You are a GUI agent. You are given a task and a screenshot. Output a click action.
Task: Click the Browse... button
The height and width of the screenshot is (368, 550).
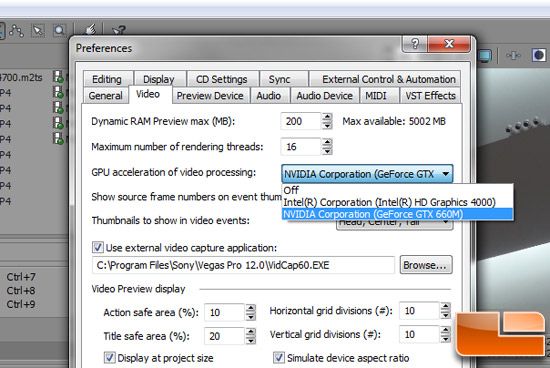(426, 265)
